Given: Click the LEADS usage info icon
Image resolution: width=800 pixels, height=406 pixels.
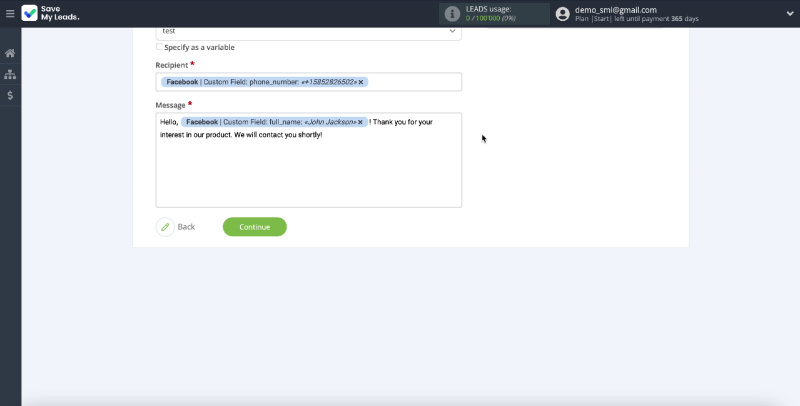Looking at the screenshot, I should 452,14.
